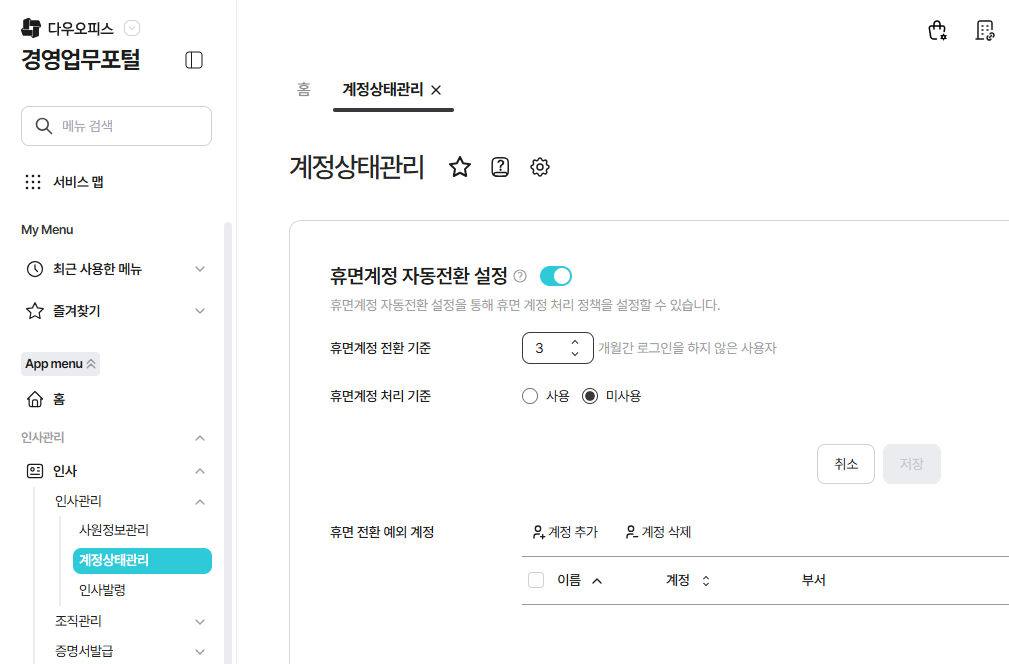This screenshot has height=664, width=1009.
Task: Click the shopping bag settings icon
Action: pos(937,30)
